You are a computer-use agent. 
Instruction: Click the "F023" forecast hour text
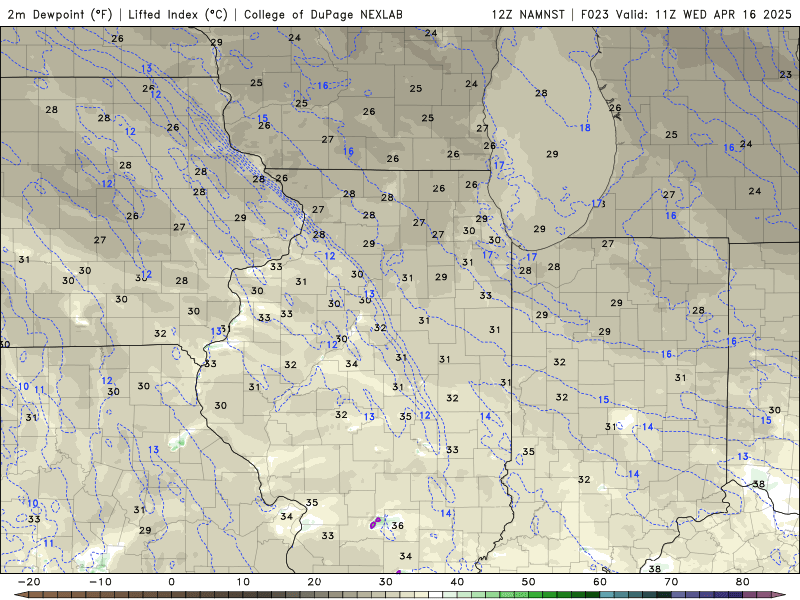click(596, 14)
